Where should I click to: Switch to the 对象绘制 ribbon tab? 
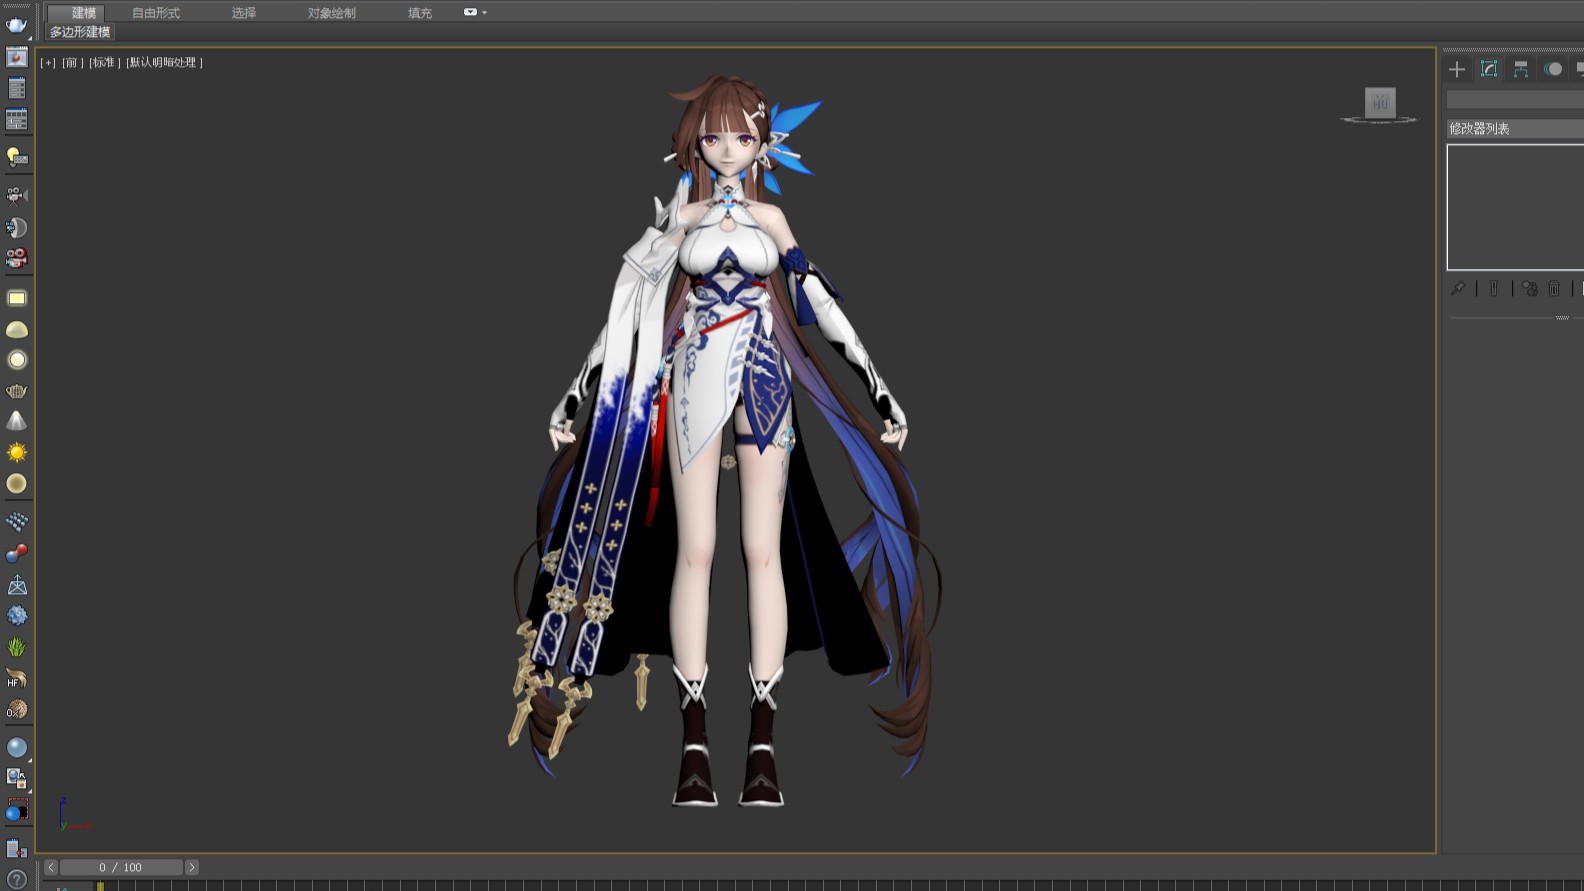click(x=331, y=13)
